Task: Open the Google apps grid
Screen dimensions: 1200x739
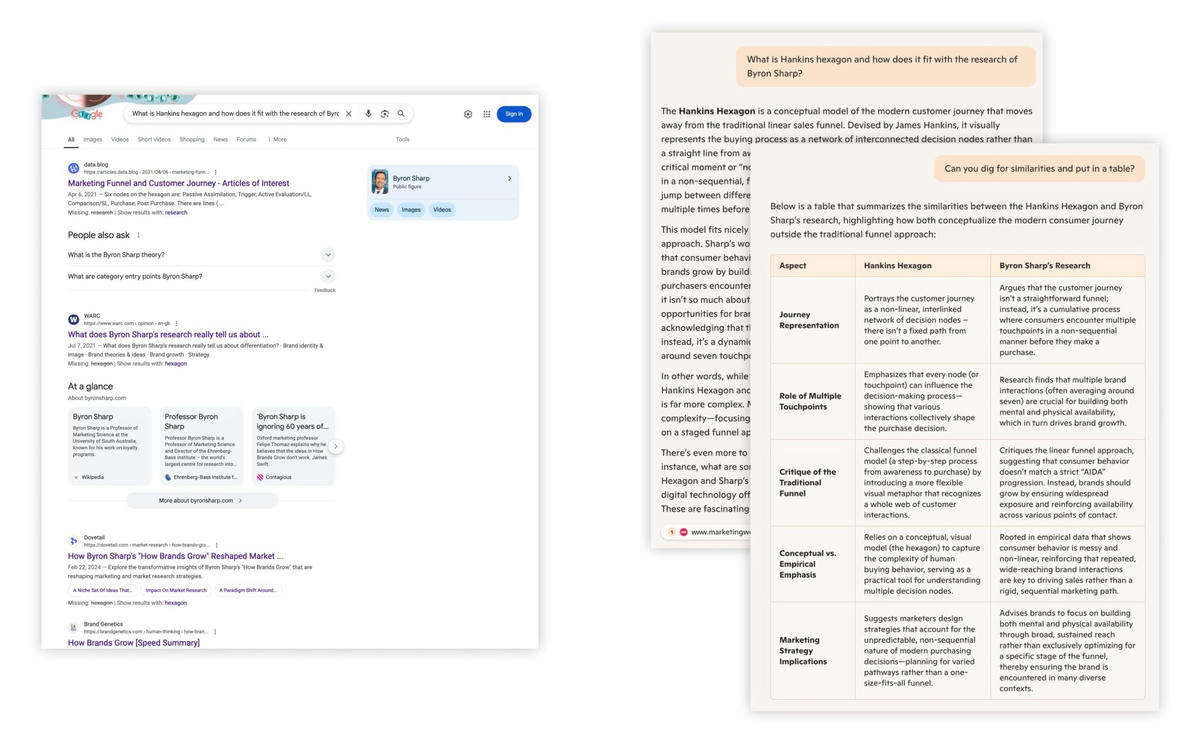Action: point(487,114)
